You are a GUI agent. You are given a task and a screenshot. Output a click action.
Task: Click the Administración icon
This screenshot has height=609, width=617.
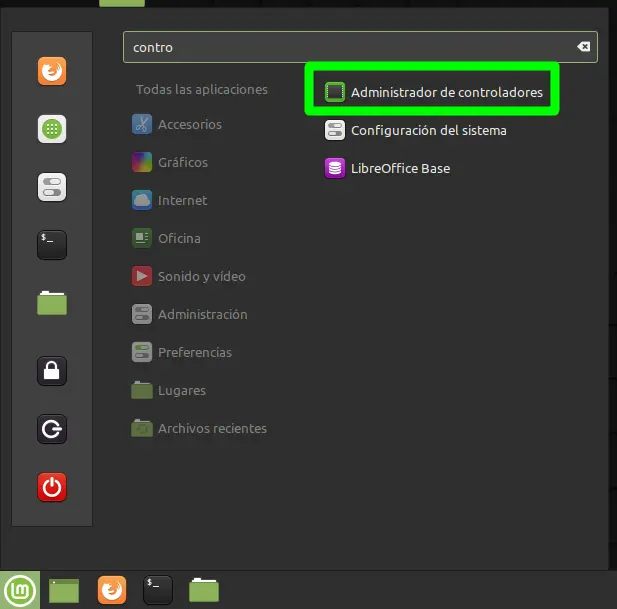(142, 314)
